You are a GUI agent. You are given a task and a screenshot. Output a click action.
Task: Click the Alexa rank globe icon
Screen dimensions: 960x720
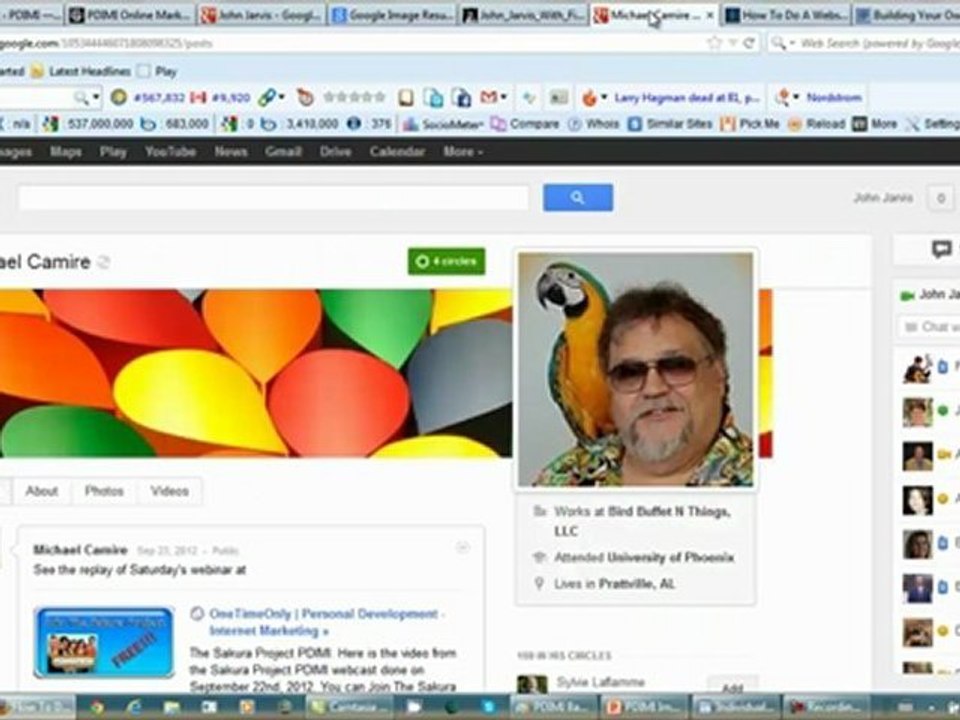119,97
